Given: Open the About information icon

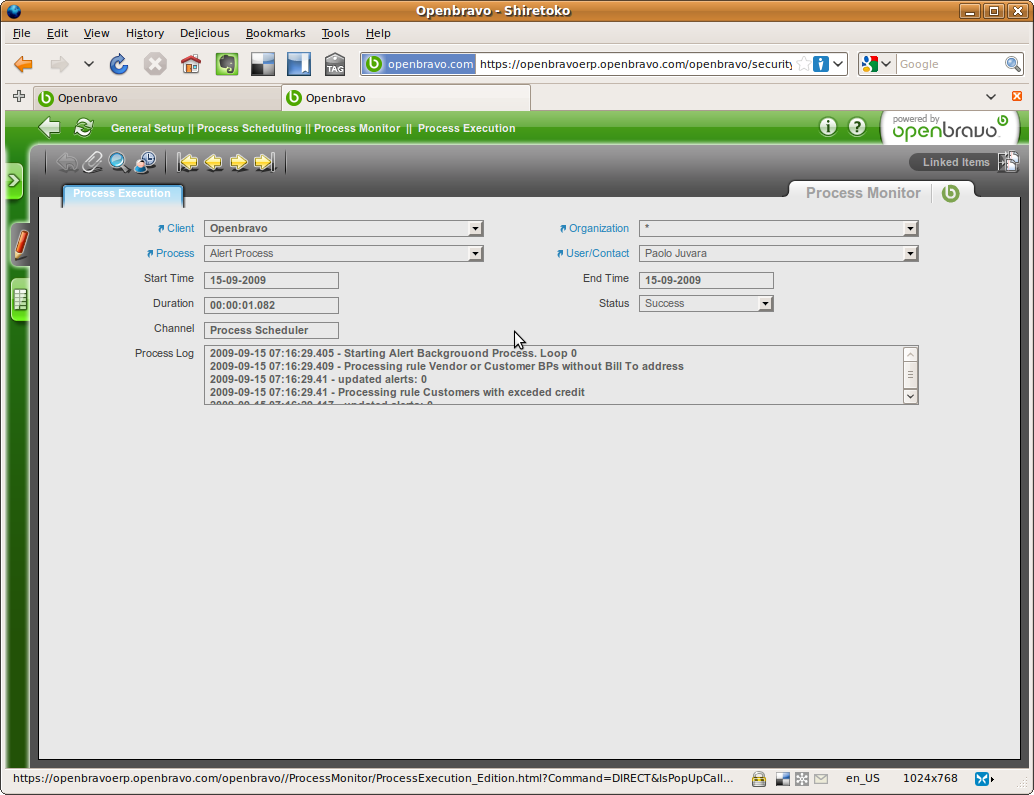Looking at the screenshot, I should point(828,127).
